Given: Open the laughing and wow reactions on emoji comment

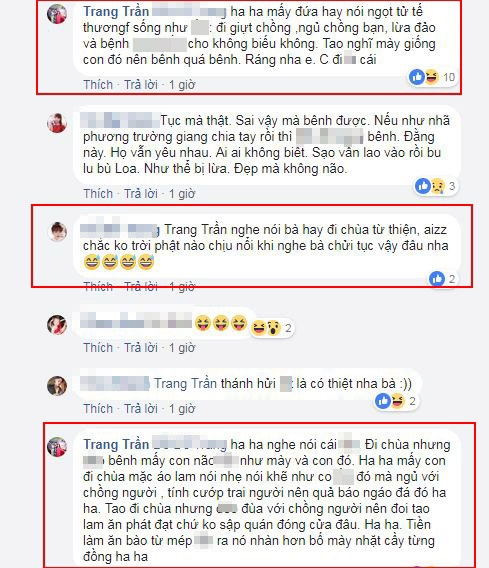Looking at the screenshot, I should click(x=272, y=328).
